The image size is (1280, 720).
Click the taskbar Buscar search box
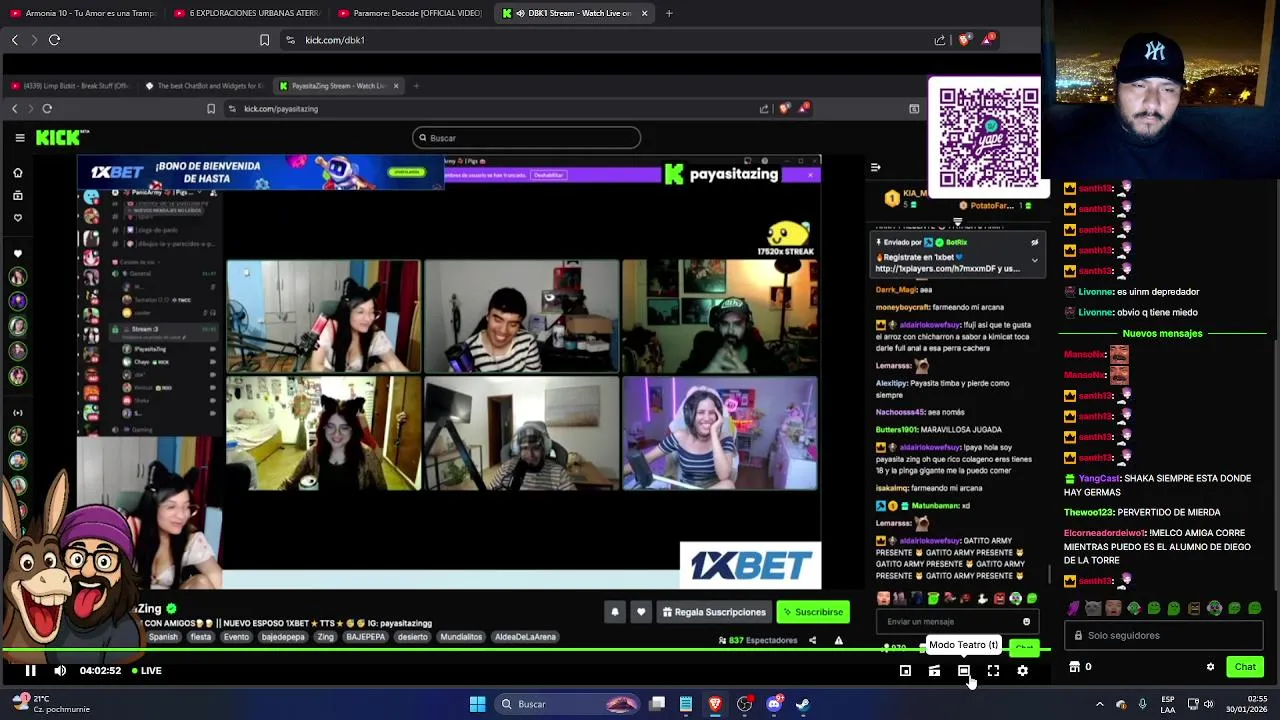[x=566, y=704]
